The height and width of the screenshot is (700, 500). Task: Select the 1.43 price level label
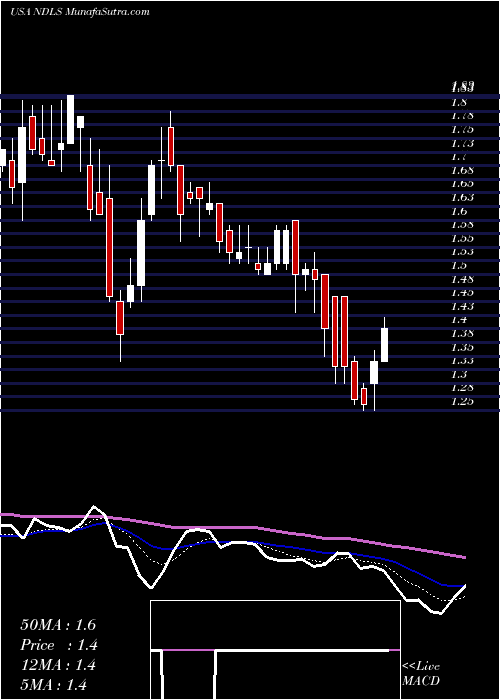tap(463, 307)
